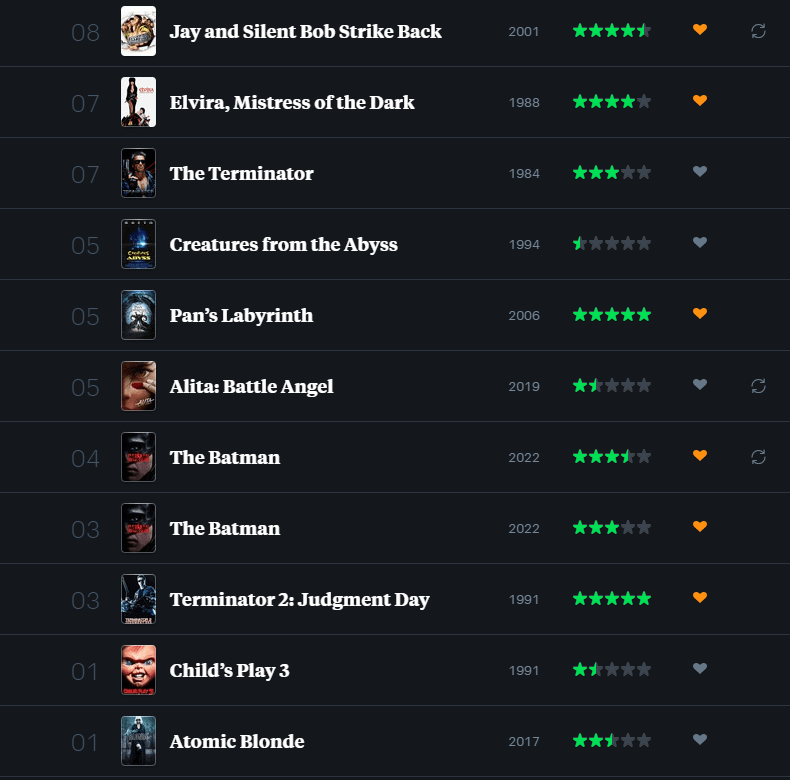Viewport: 790px width, 780px height.
Task: Open the Atomic Blonde title link
Action: pyautogui.click(x=237, y=742)
